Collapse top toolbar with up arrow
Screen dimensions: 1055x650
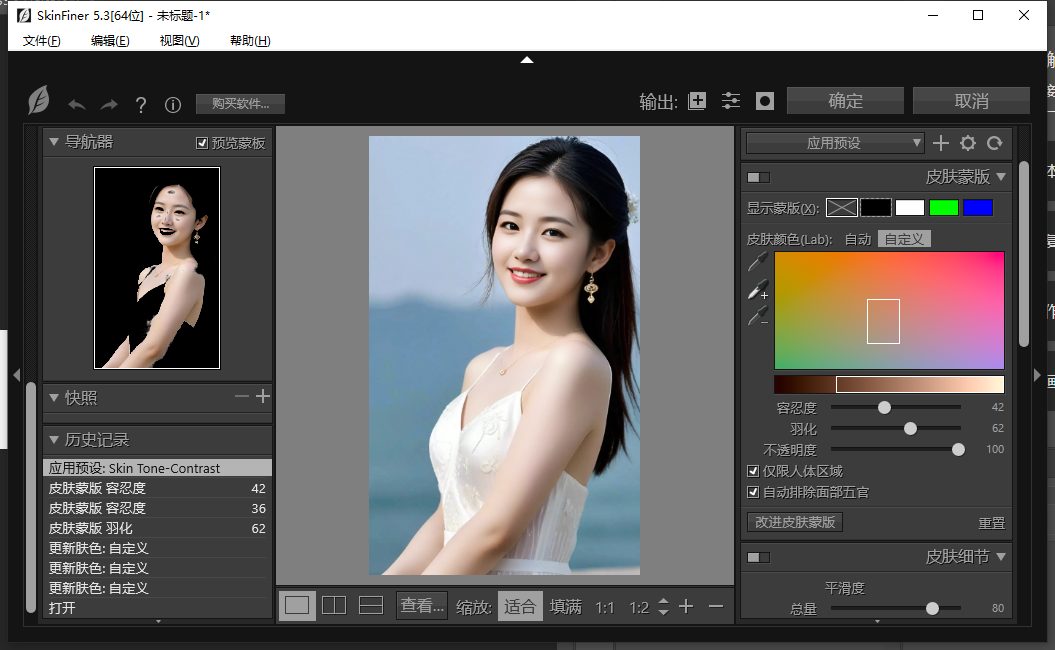(527, 60)
